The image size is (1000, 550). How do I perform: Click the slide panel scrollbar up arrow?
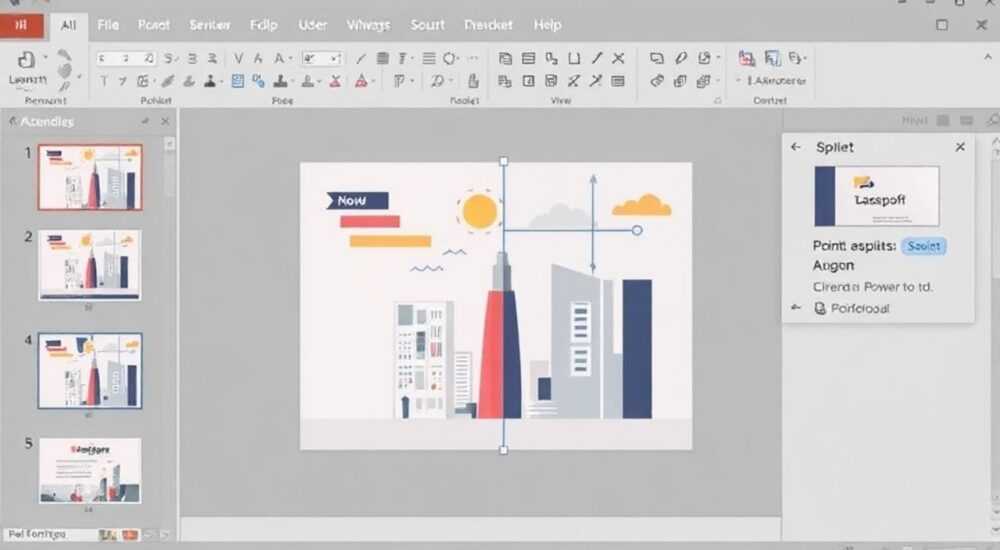tap(169, 144)
